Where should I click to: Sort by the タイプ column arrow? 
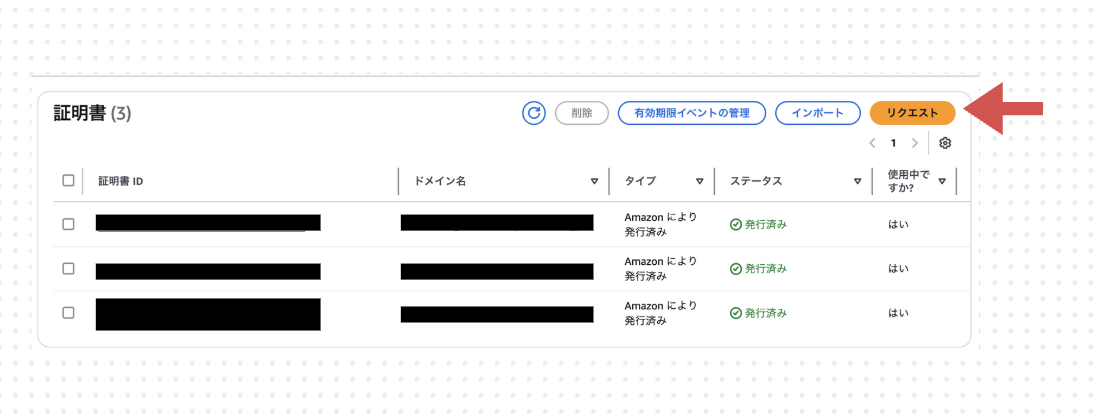699,181
